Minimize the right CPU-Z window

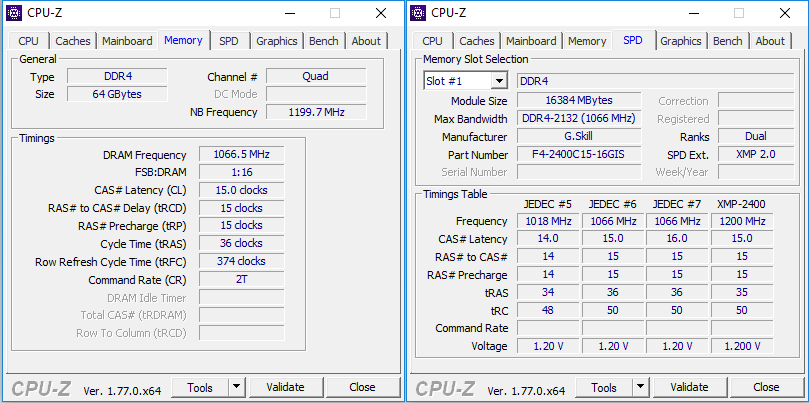(x=693, y=13)
